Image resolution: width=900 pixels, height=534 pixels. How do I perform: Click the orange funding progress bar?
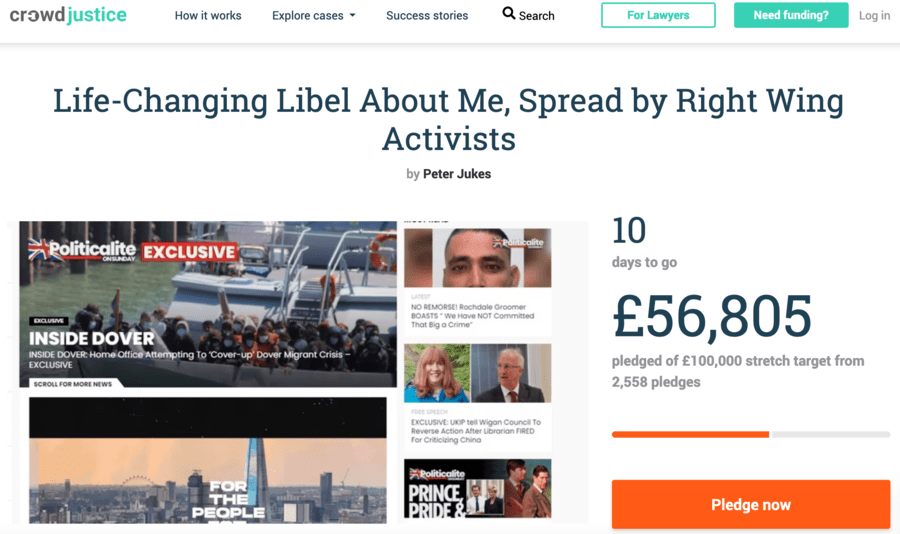click(x=690, y=435)
